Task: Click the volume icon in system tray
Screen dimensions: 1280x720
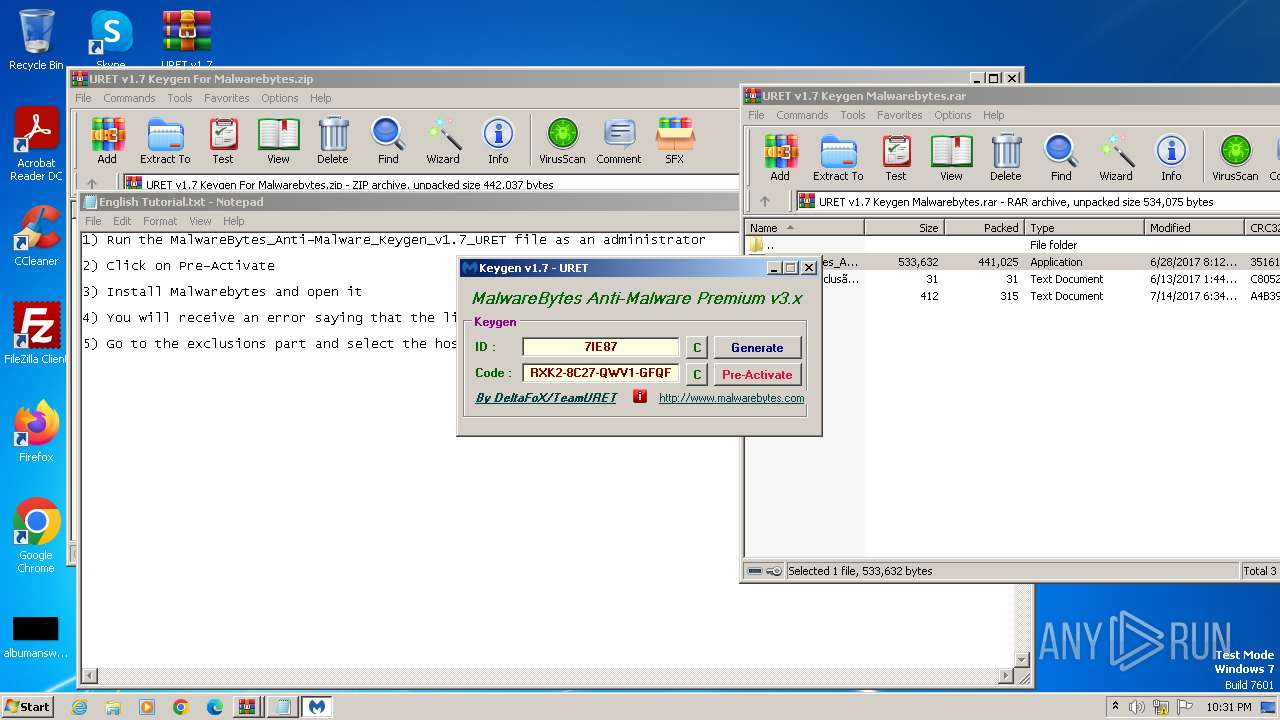Action: click(1137, 707)
